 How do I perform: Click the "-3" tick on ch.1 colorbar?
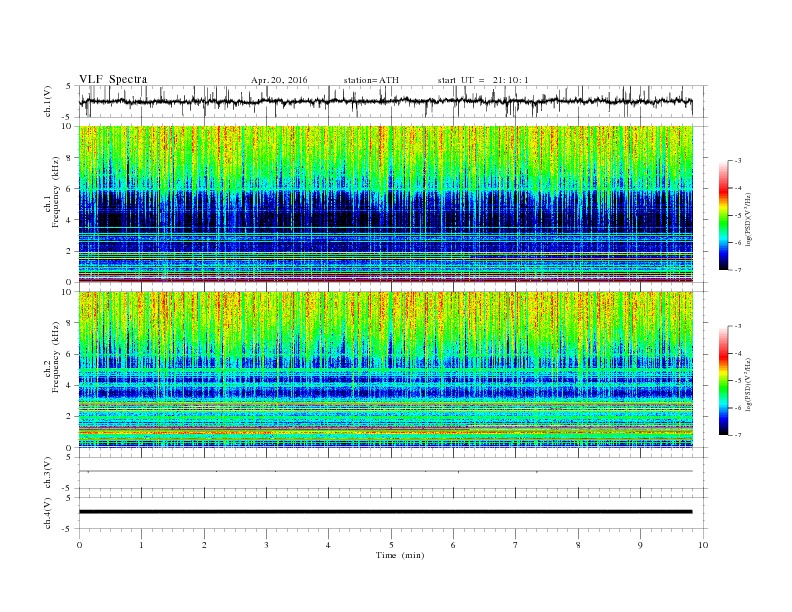[x=737, y=161]
